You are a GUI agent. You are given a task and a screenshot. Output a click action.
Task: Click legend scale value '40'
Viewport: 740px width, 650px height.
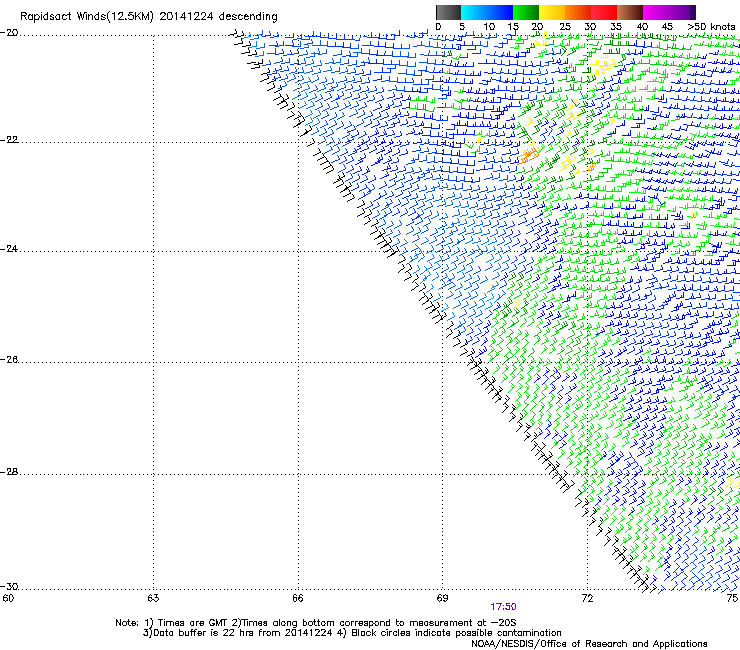pos(642,27)
